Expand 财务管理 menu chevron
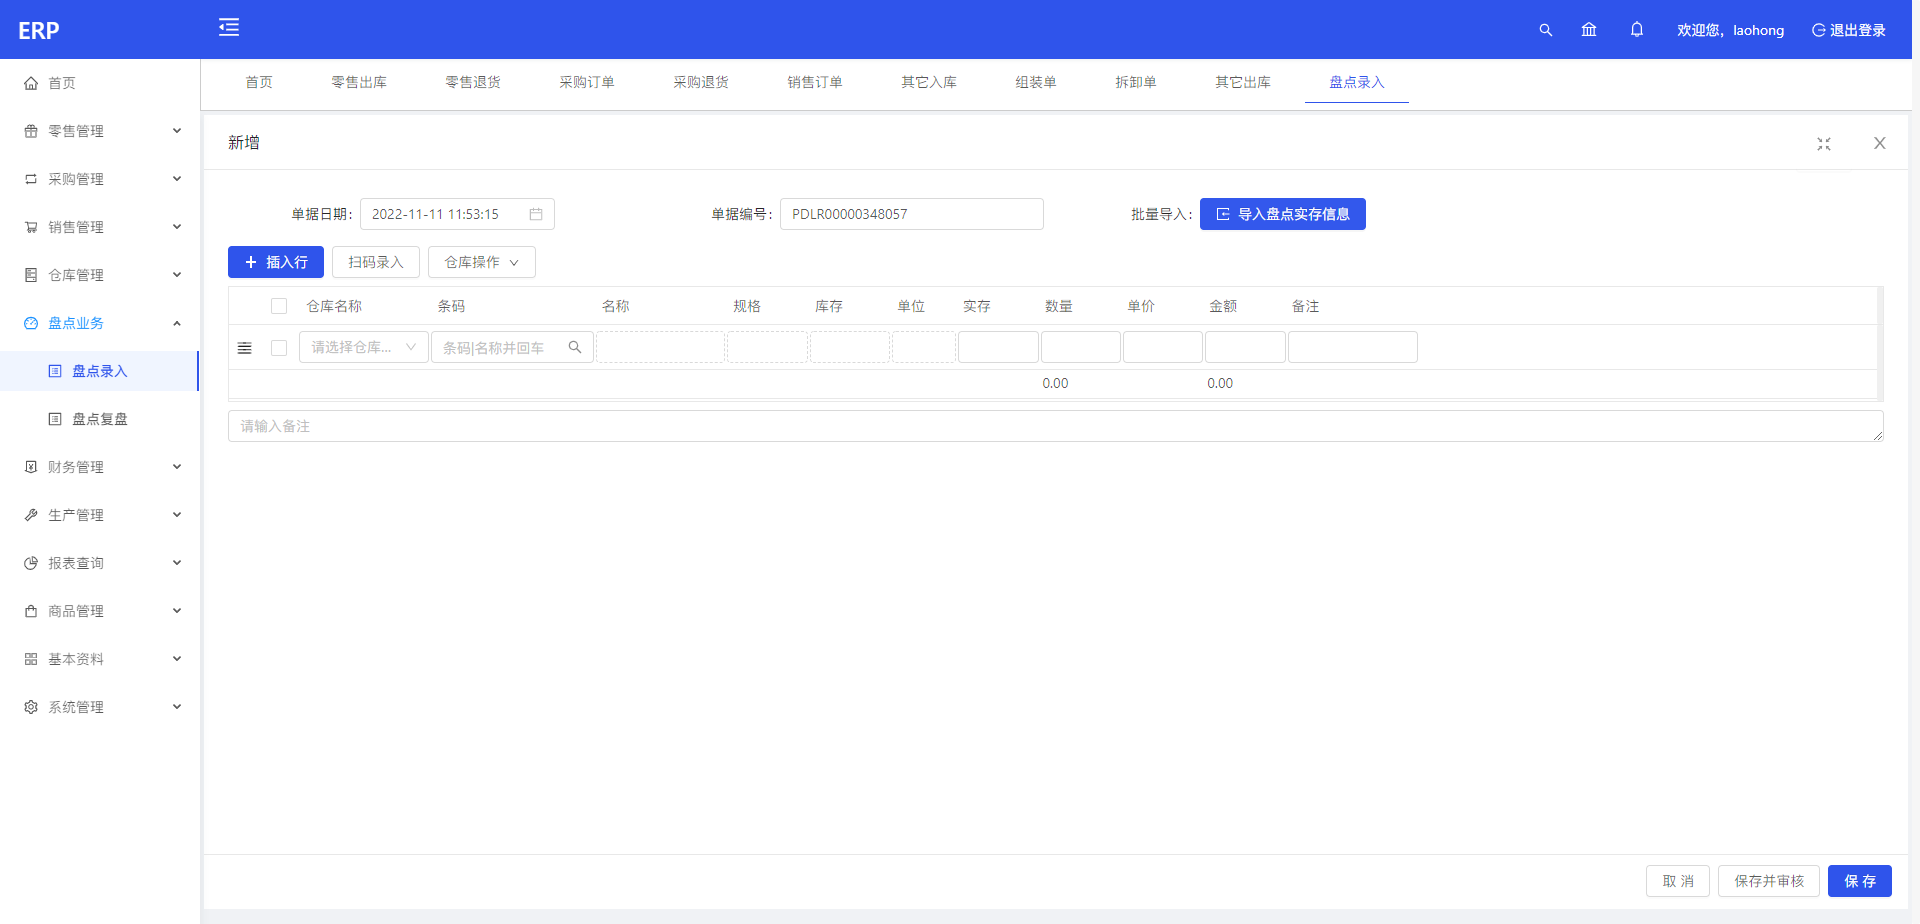The width and height of the screenshot is (1920, 924). point(177,467)
